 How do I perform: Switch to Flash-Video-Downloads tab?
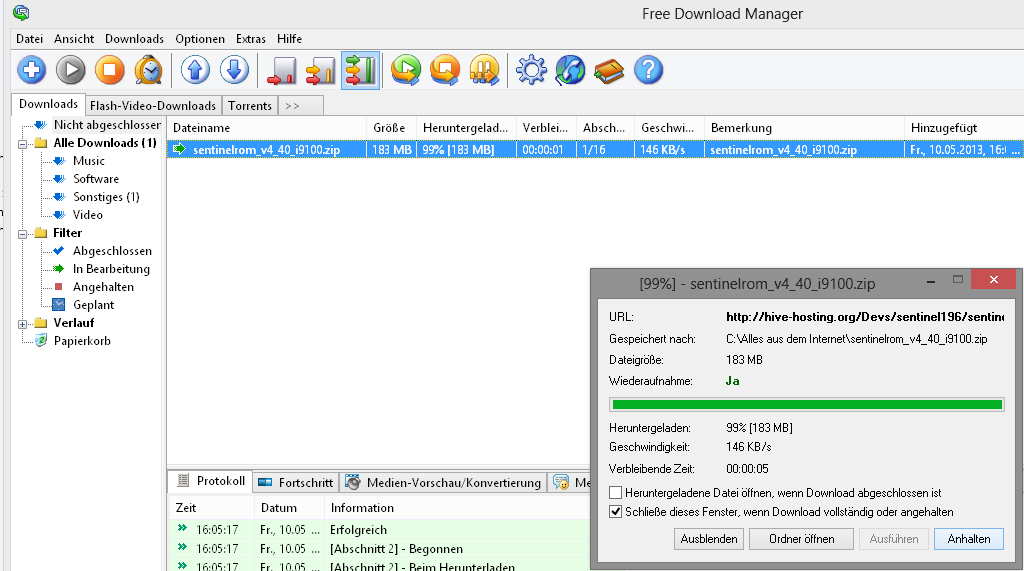(153, 106)
